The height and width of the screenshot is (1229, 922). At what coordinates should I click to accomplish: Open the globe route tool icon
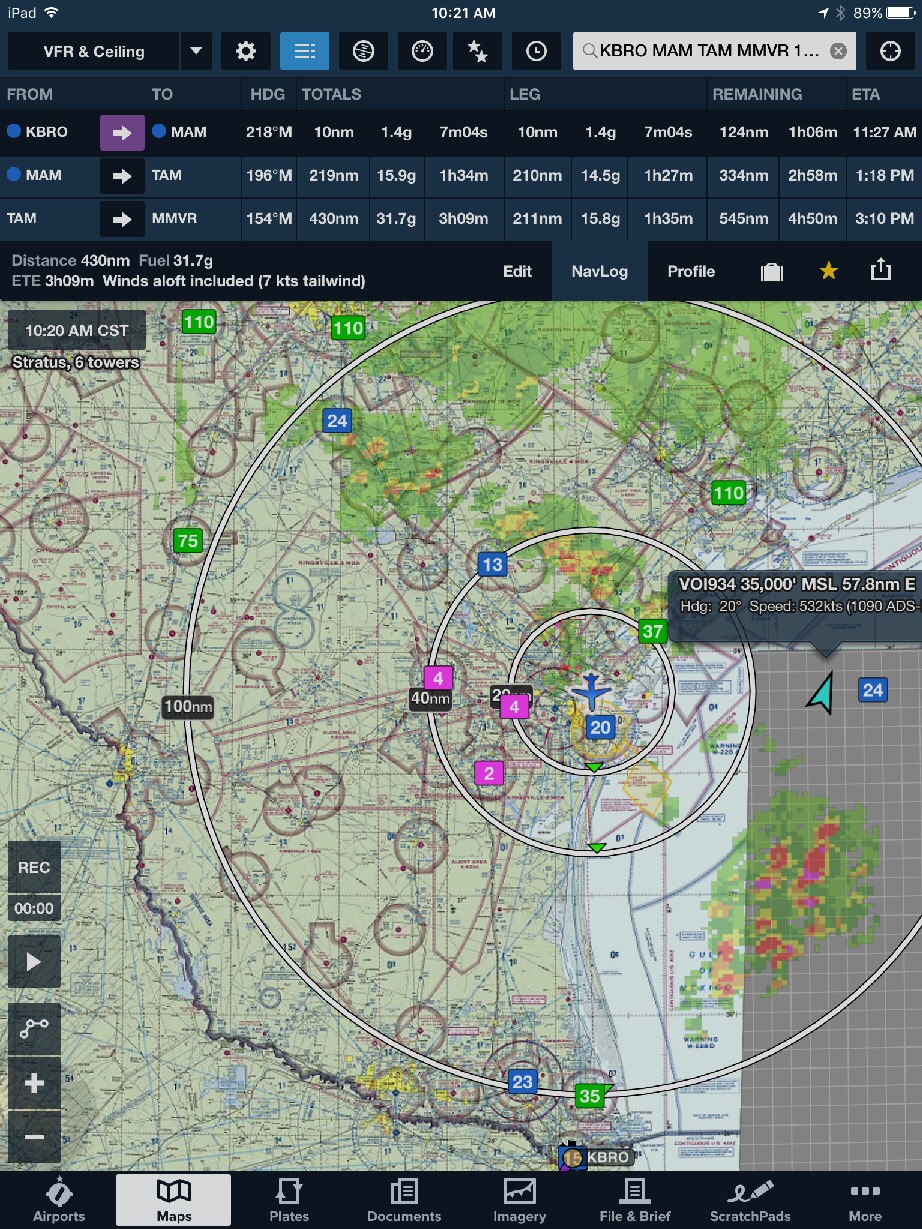click(x=363, y=52)
